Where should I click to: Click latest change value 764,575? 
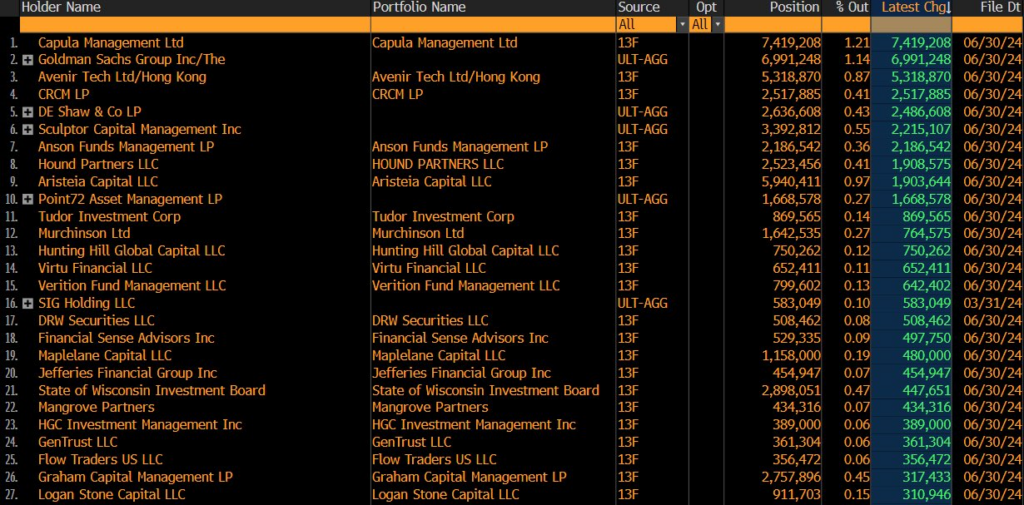pyautogui.click(x=927, y=233)
